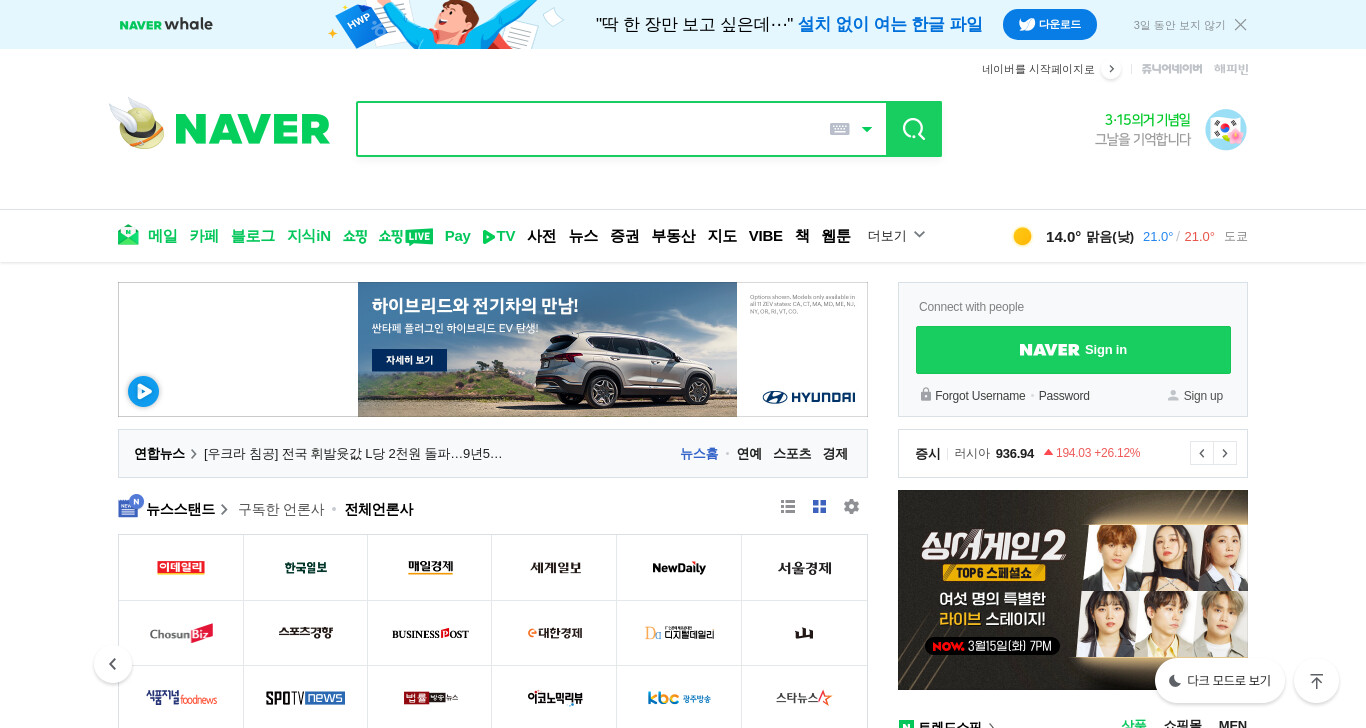The height and width of the screenshot is (728, 1366).
Task: Click the scroll-to-top arrow button
Action: pyautogui.click(x=1316, y=681)
